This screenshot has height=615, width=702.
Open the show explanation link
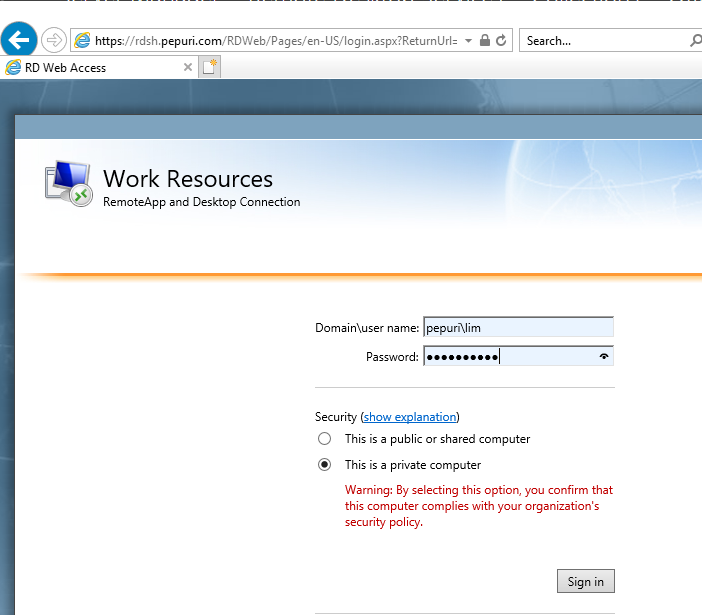point(410,417)
